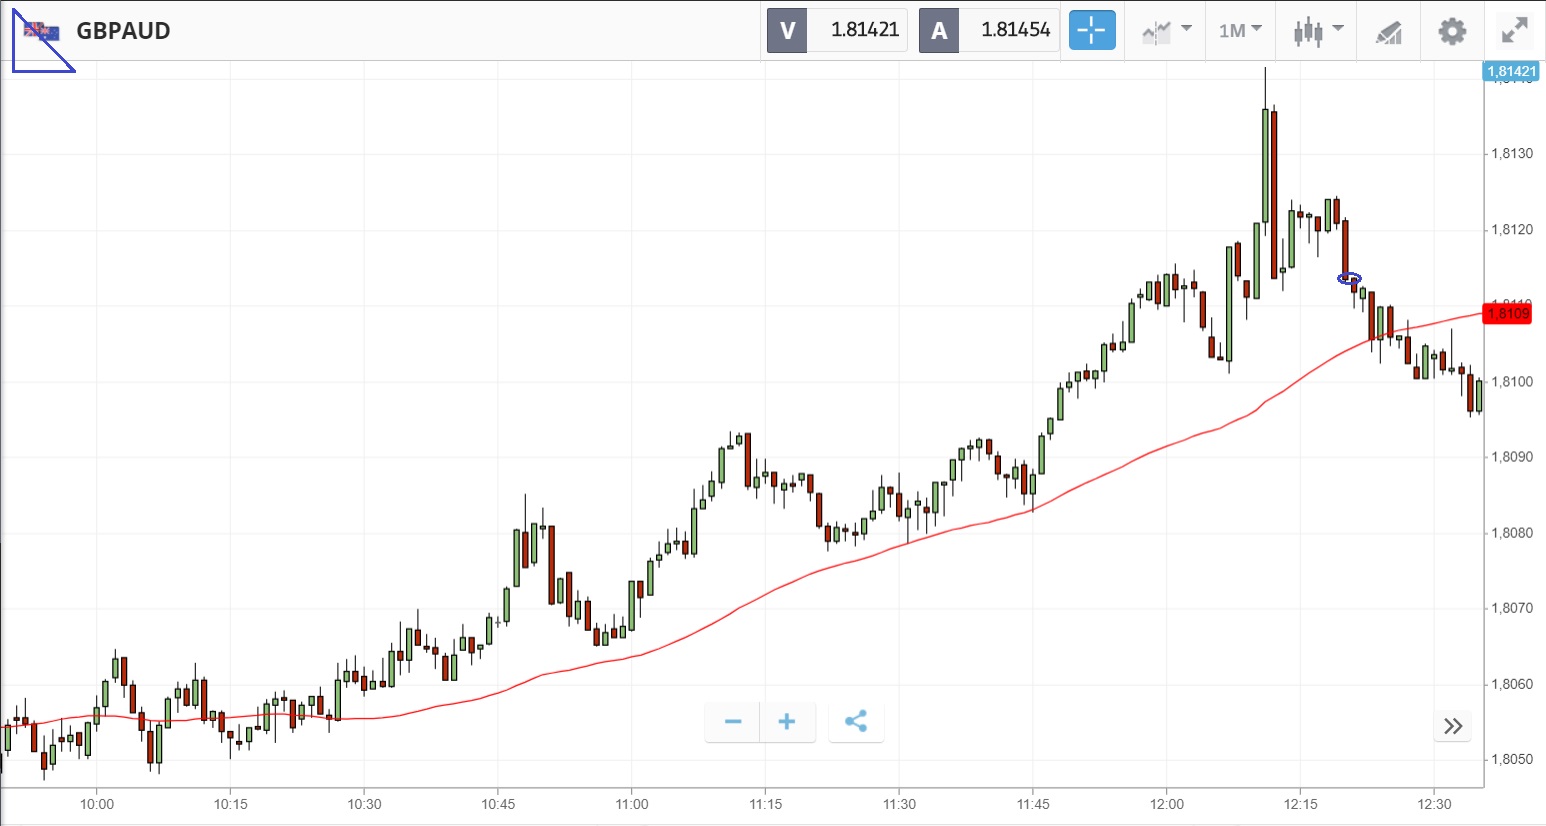The height and width of the screenshot is (826, 1546).
Task: Click the blue 1.81421 current price label
Action: point(1511,72)
